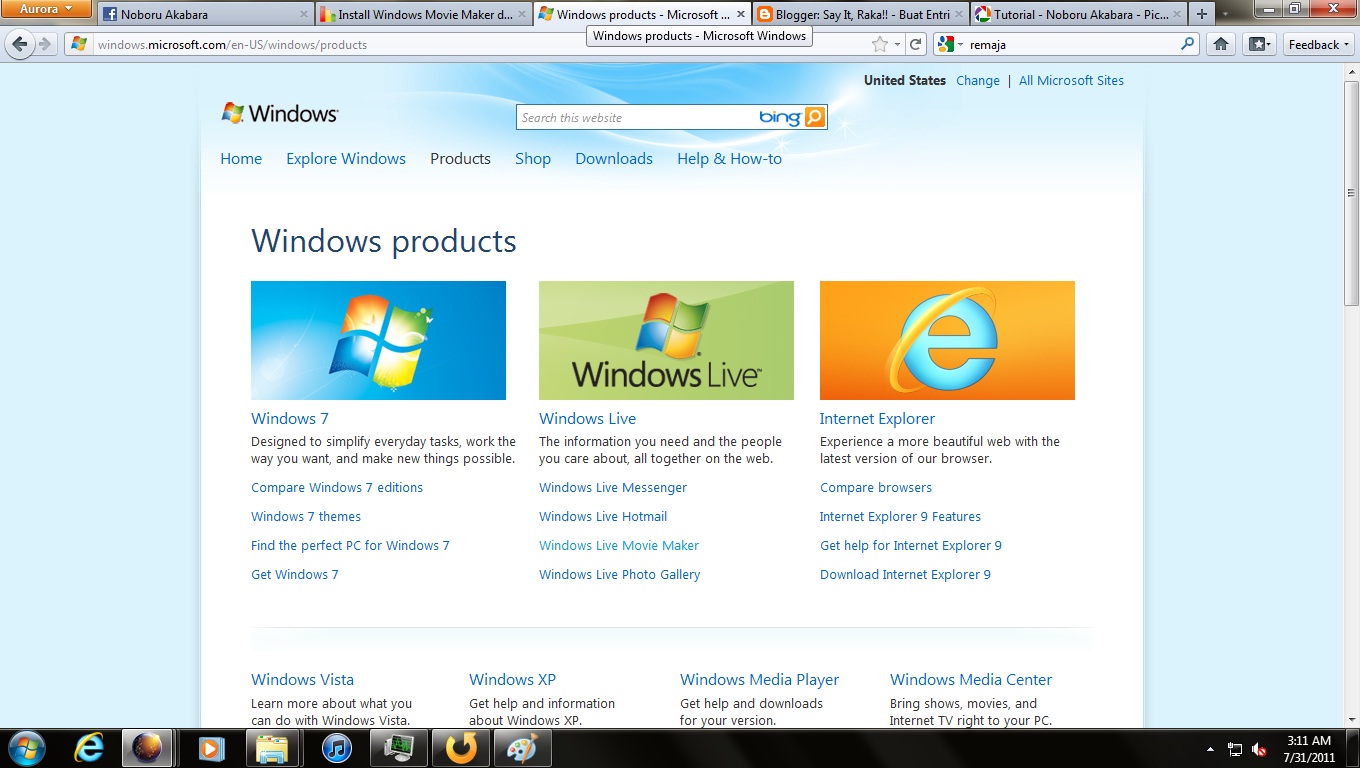
Task: Click the Windows Live product image
Action: pos(666,340)
